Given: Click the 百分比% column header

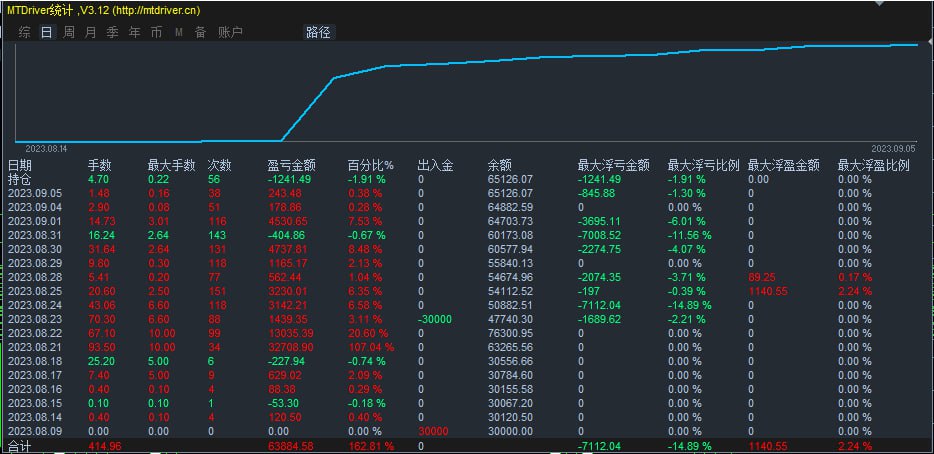Looking at the screenshot, I should point(371,166).
